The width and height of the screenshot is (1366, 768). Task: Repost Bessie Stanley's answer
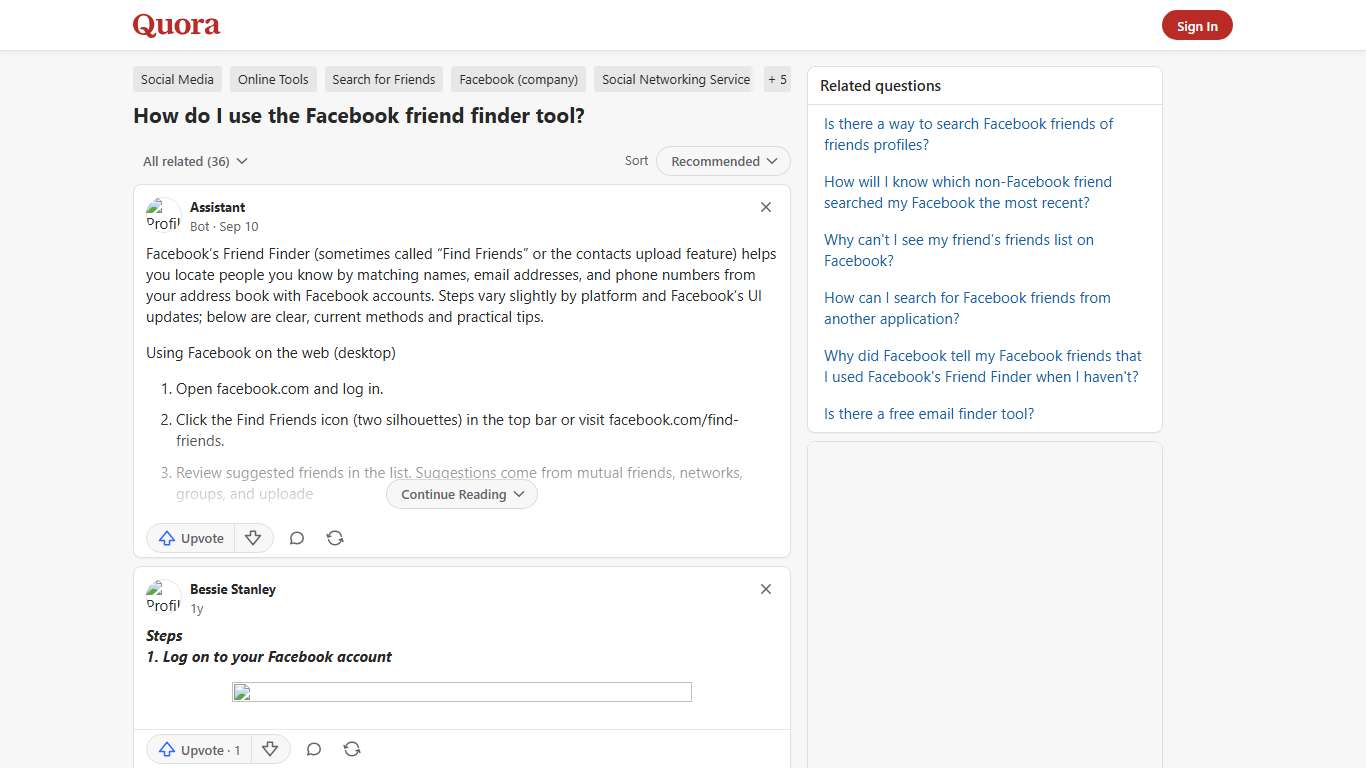pyautogui.click(x=352, y=749)
